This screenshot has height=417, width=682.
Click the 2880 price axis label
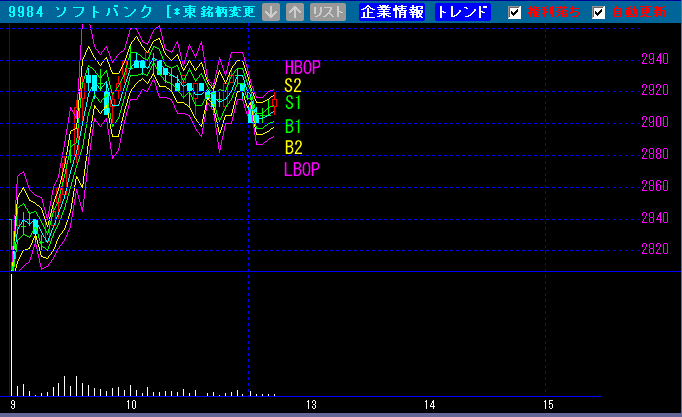(x=655, y=154)
